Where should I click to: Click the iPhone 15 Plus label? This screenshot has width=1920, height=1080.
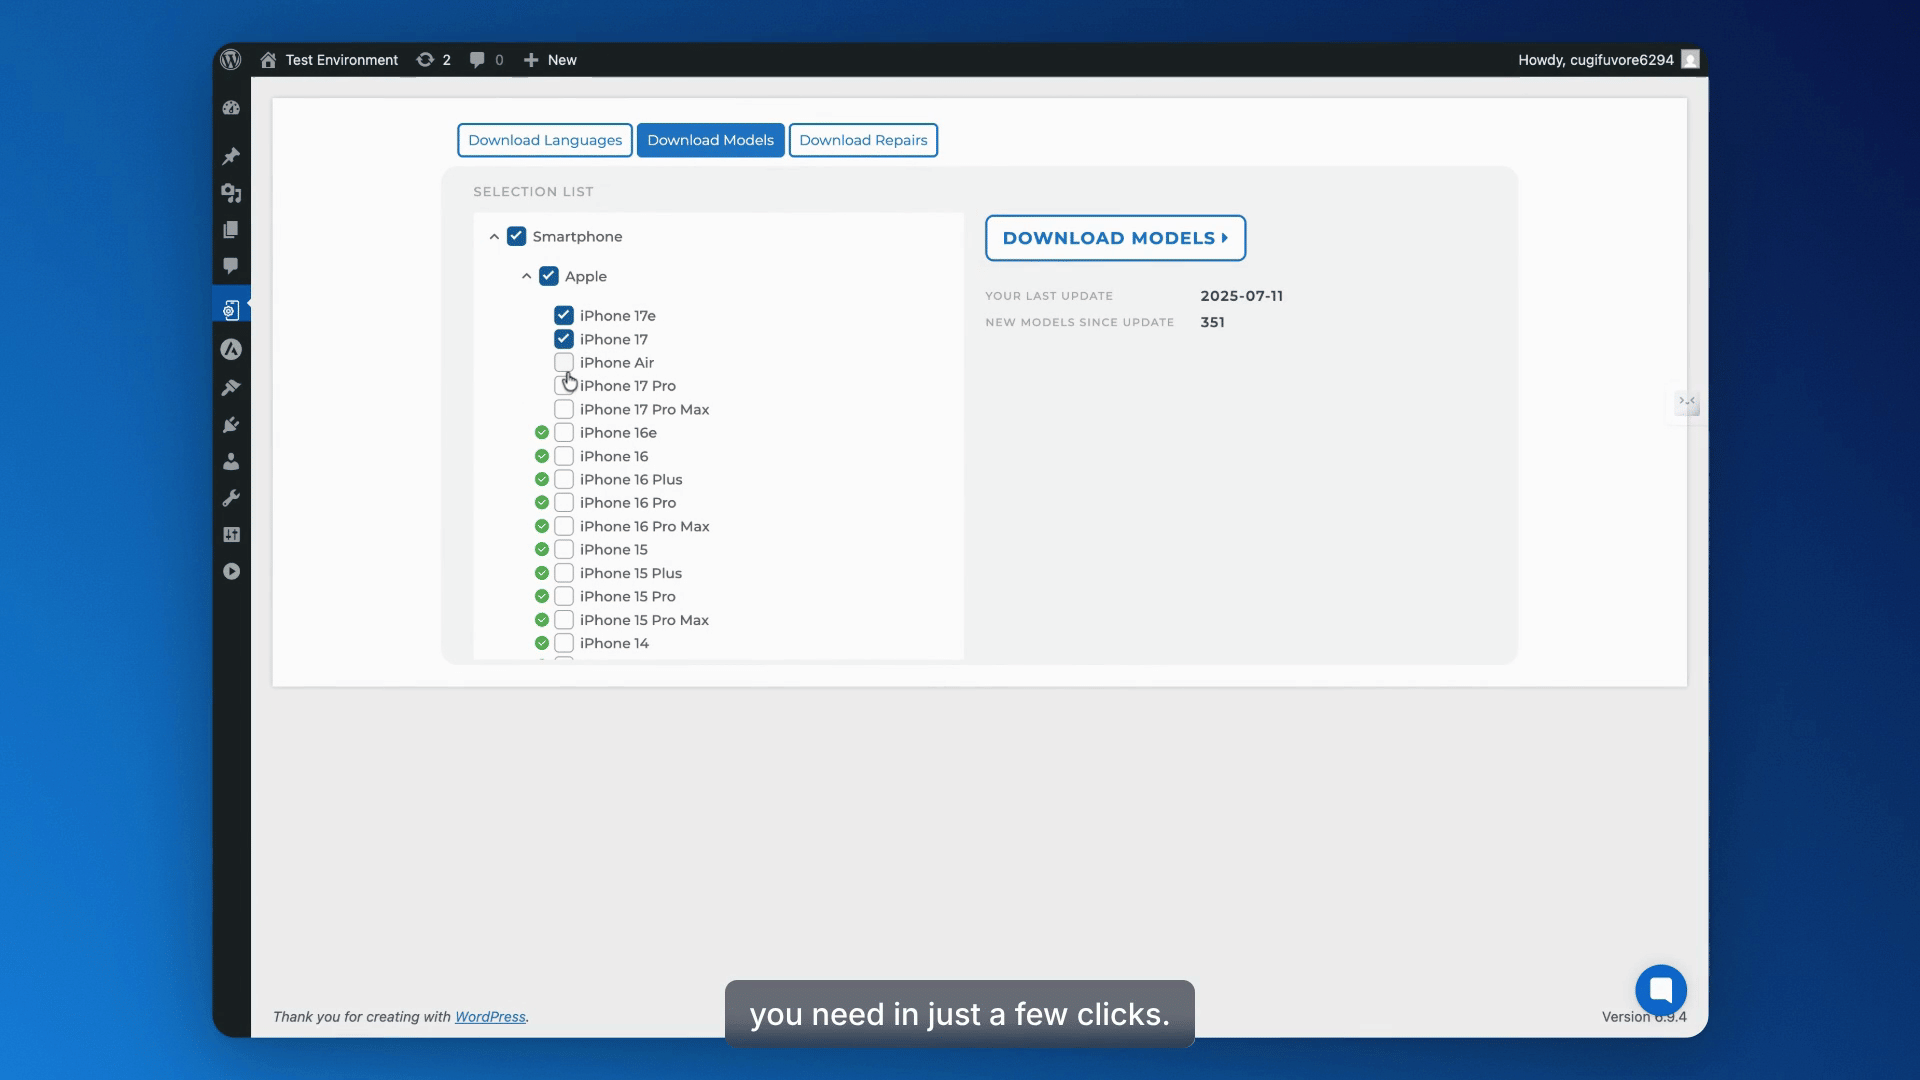[x=631, y=573]
